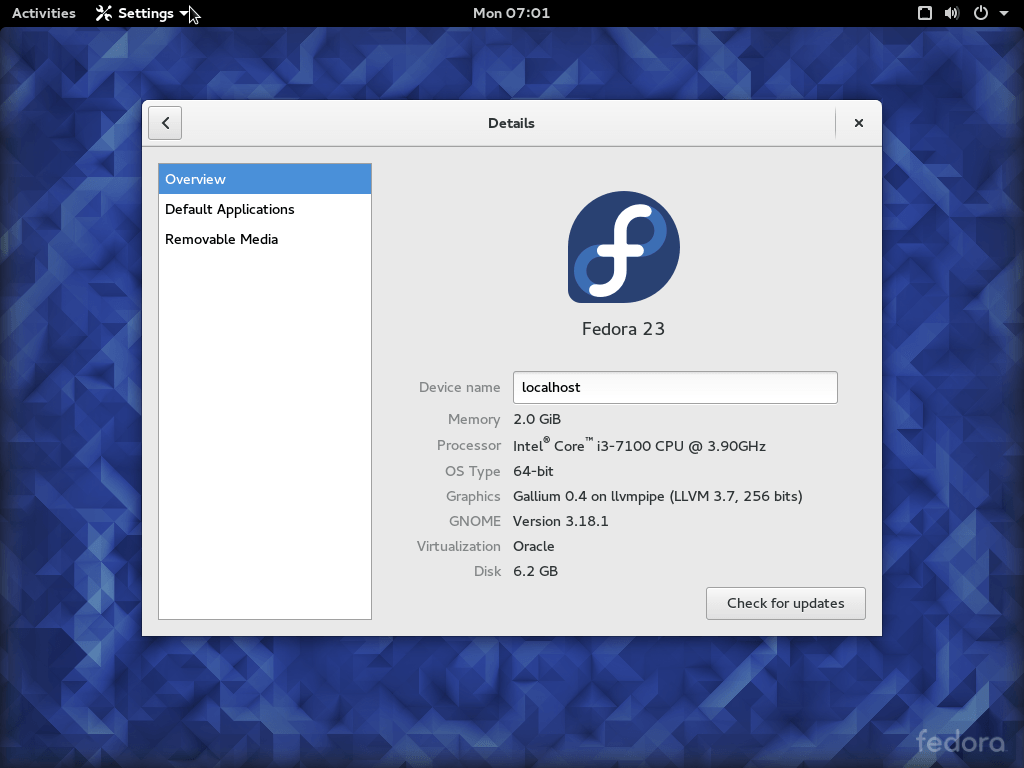Open the power system menu icon

(x=981, y=13)
